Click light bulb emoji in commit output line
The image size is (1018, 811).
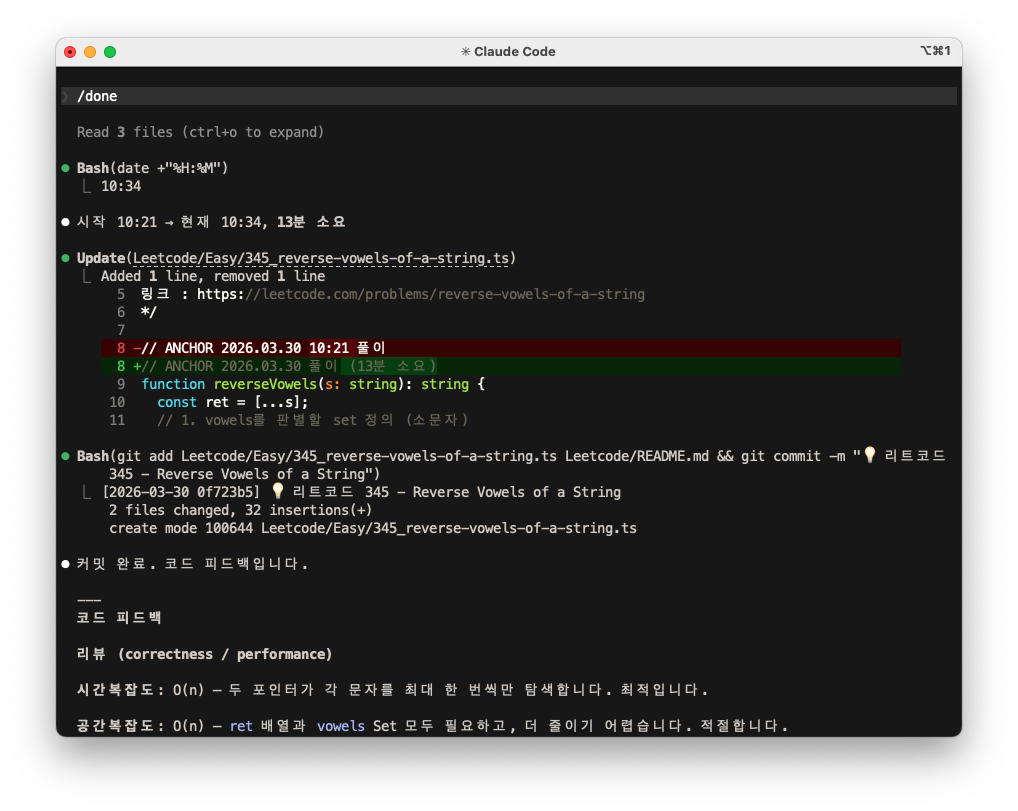[278, 492]
